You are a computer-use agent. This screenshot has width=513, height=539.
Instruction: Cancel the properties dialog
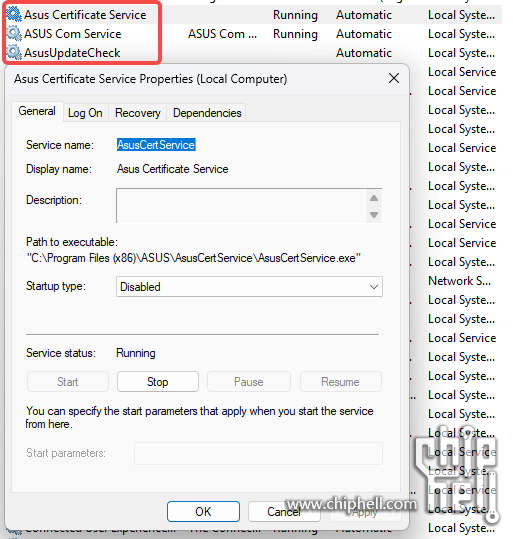(x=284, y=511)
